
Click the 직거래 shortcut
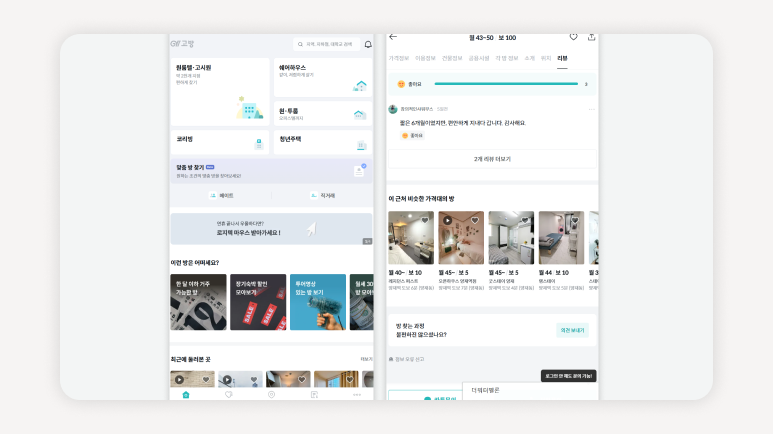pos(323,196)
